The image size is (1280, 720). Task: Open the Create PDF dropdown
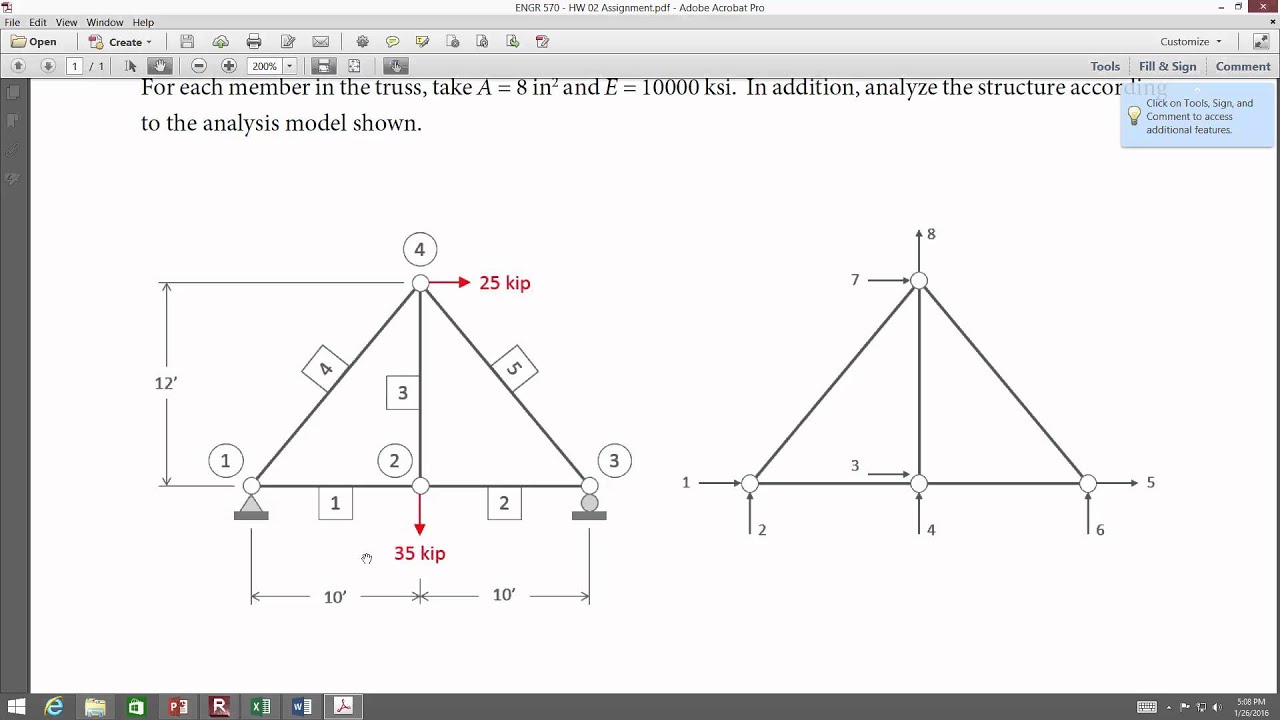(120, 42)
